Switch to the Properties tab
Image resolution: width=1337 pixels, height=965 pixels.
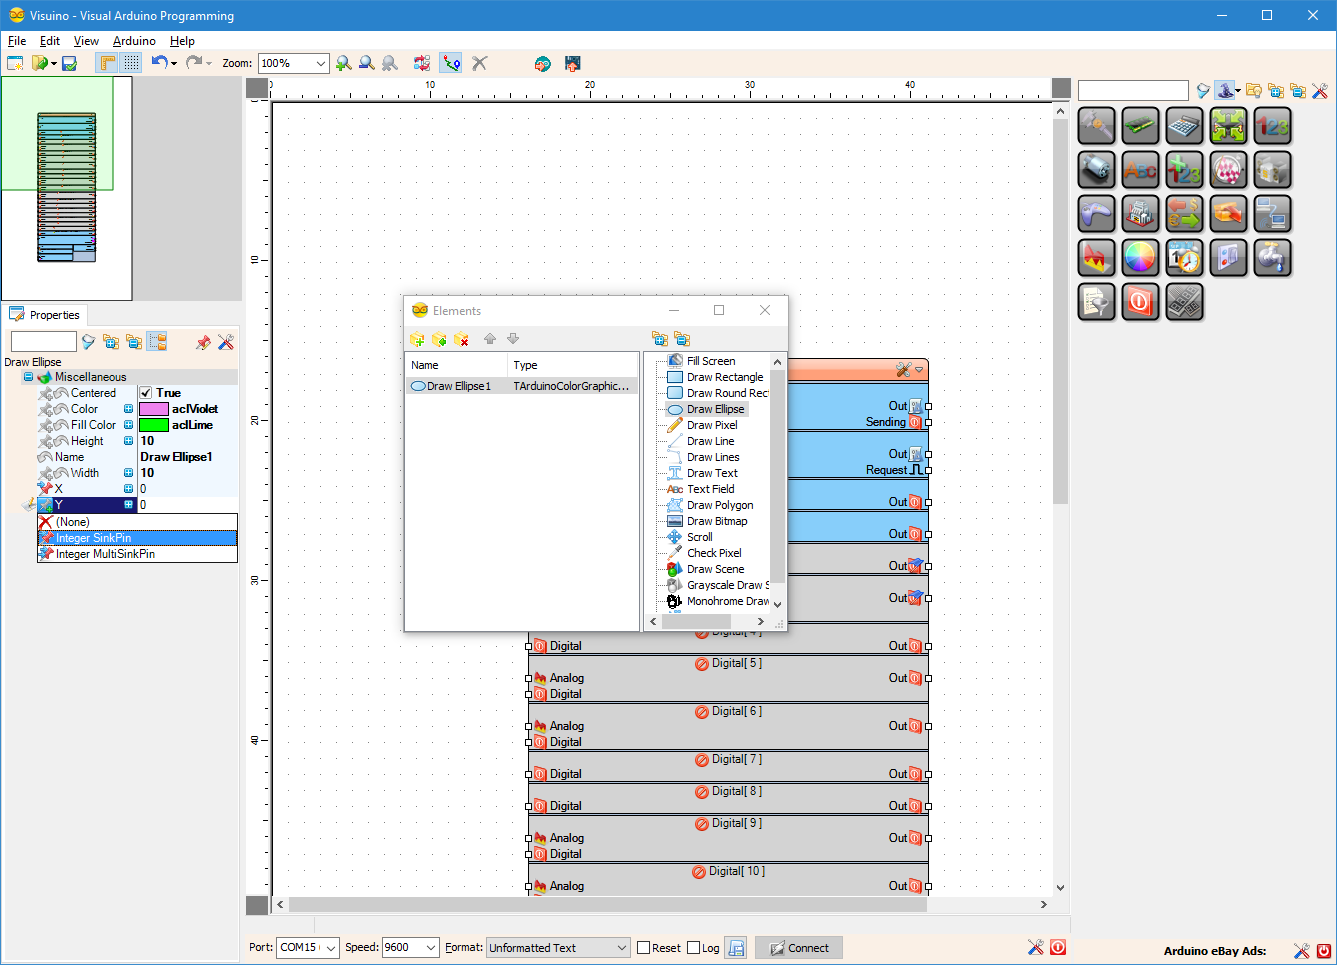click(45, 315)
